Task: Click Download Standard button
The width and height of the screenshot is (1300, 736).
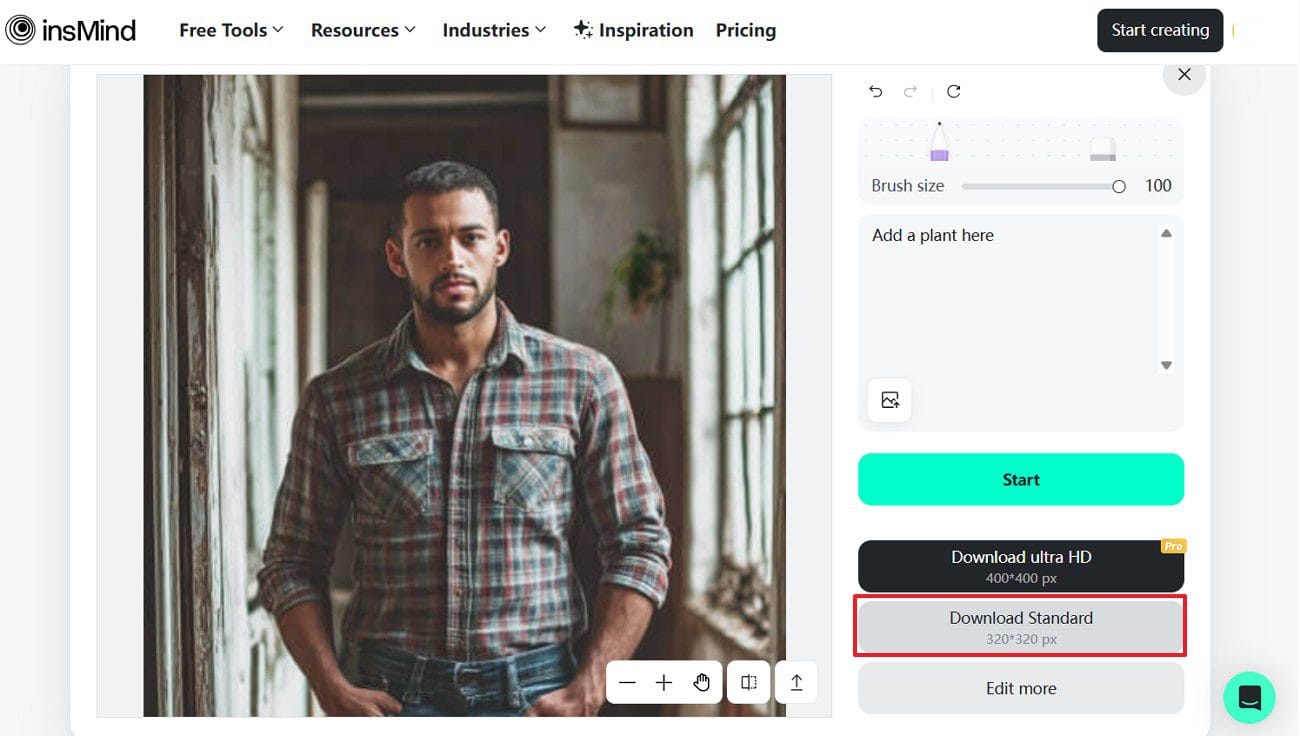Action: tap(1021, 626)
